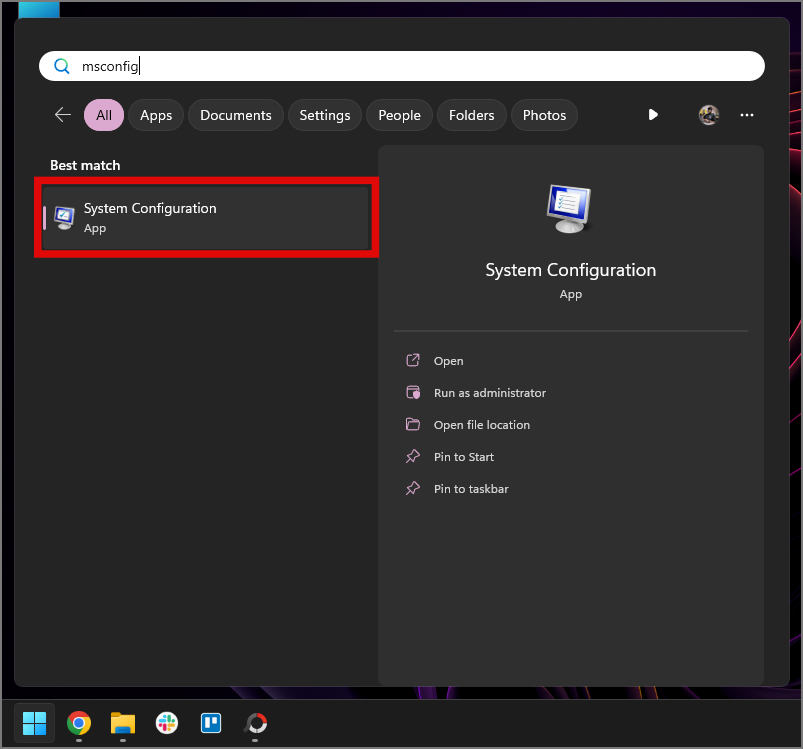803x749 pixels.
Task: Switch to the People filter
Action: (399, 115)
